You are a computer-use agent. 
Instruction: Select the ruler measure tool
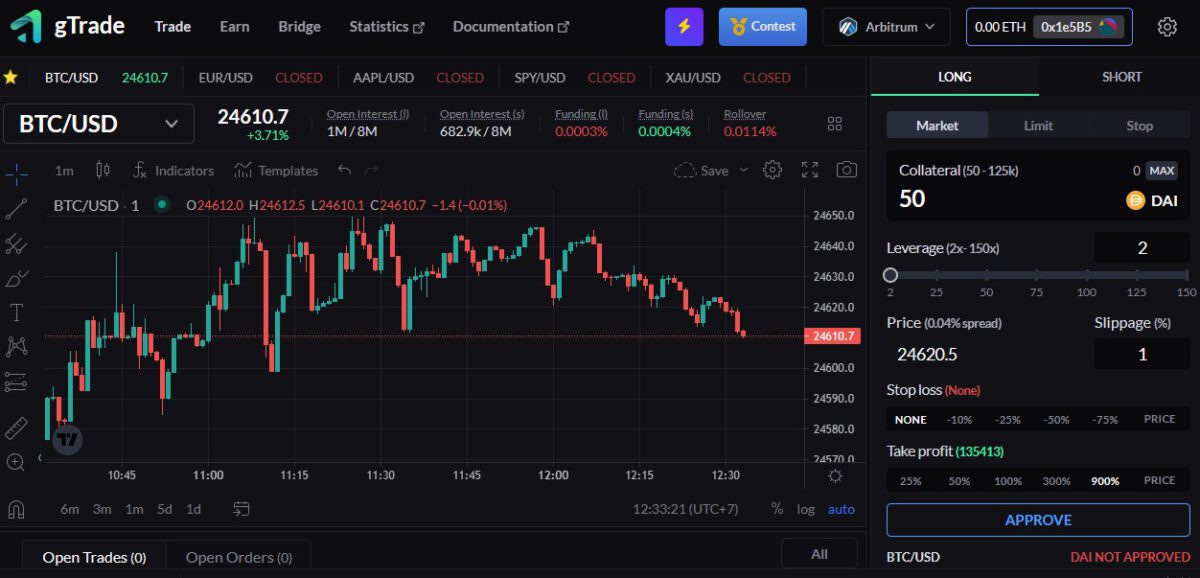pos(18,428)
